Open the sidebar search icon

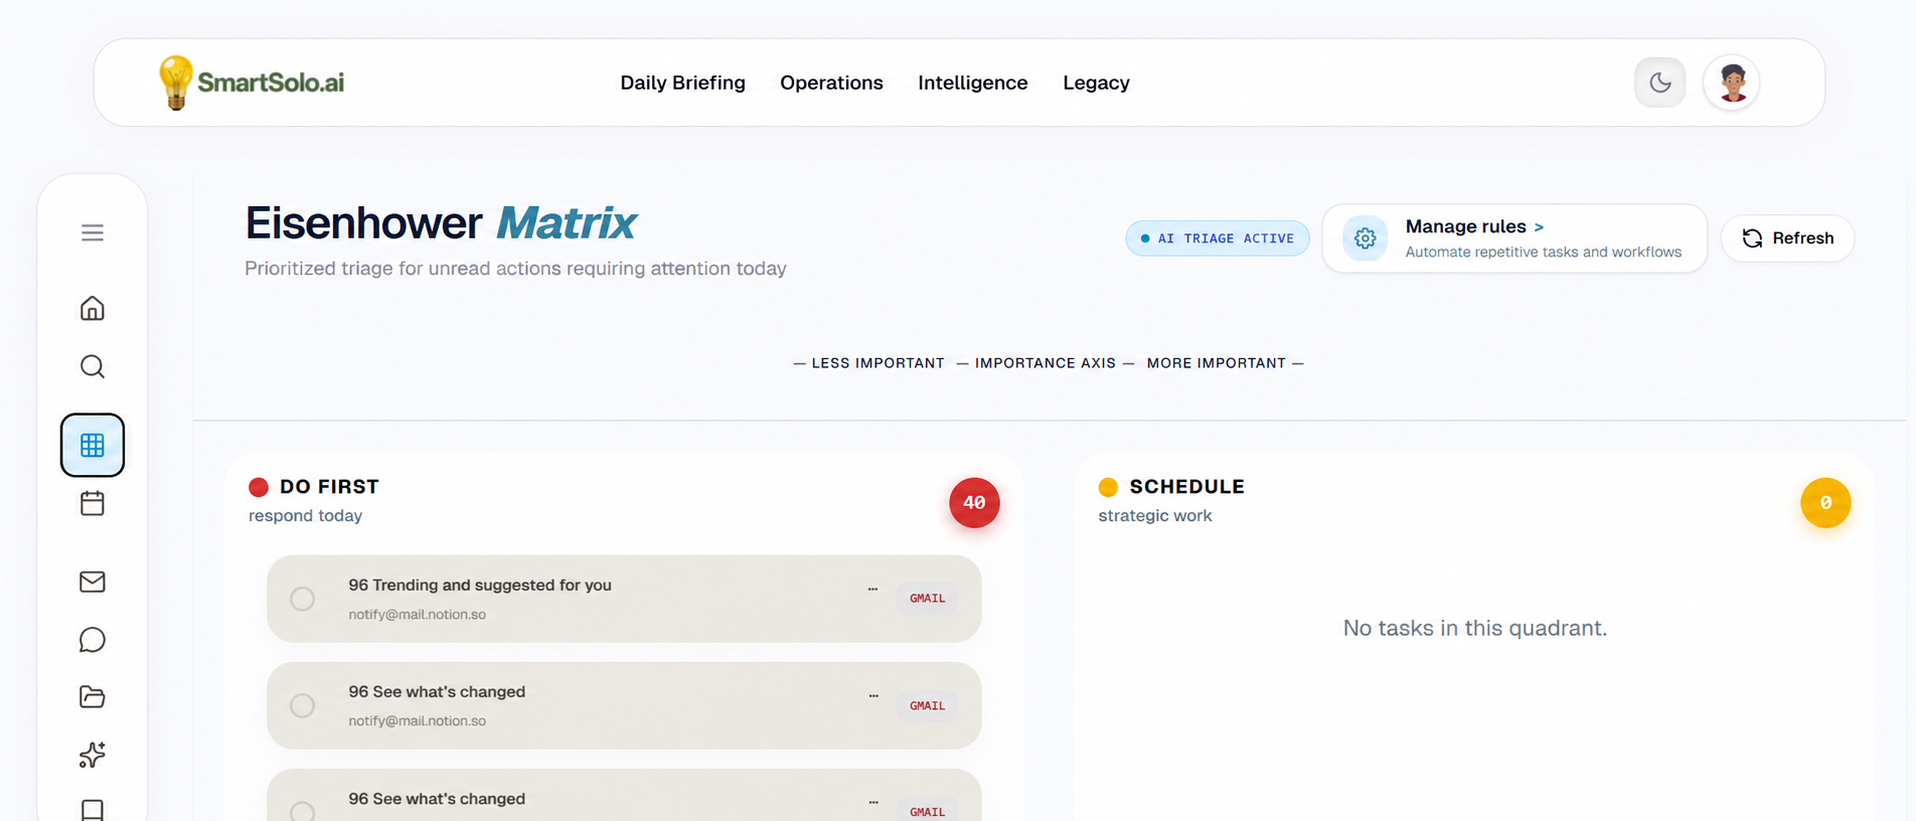tap(92, 366)
